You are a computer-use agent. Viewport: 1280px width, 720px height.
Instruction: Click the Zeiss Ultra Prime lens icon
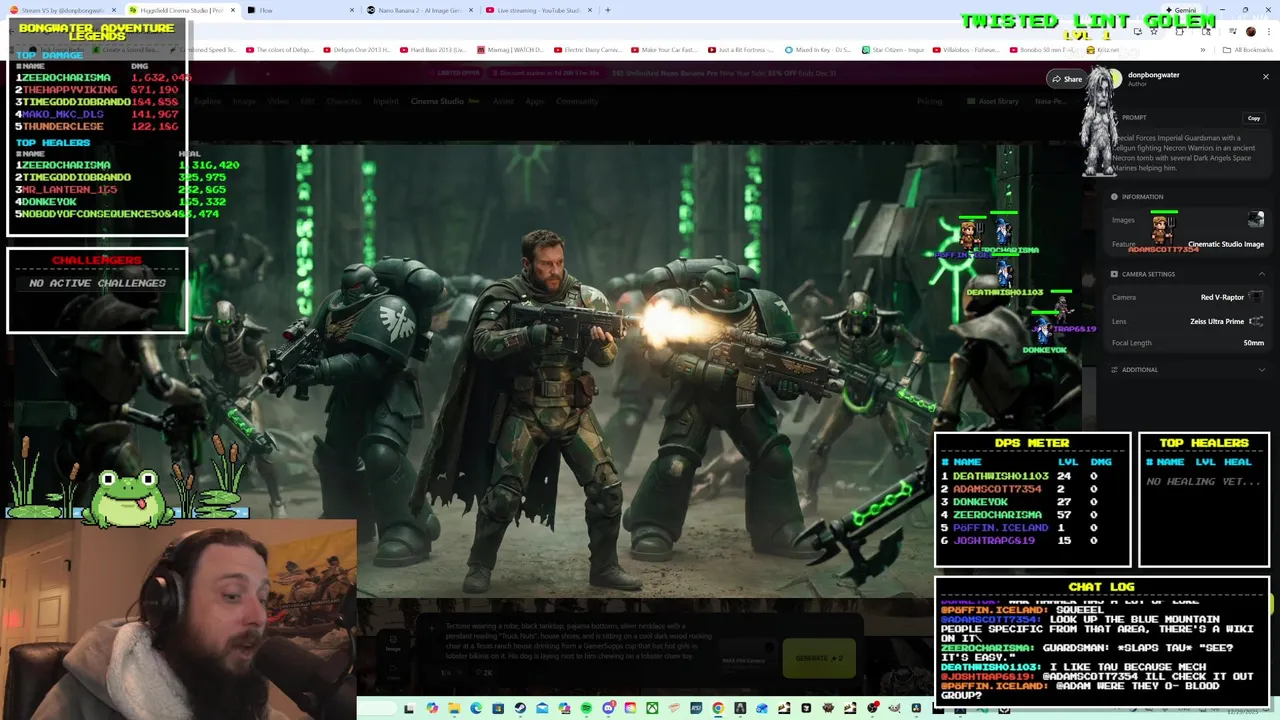[1256, 321]
